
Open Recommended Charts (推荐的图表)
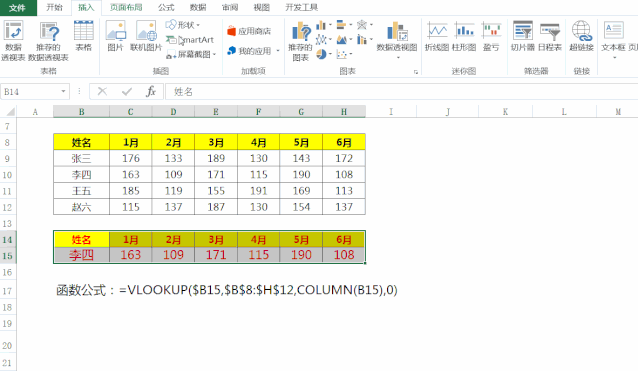[301, 41]
